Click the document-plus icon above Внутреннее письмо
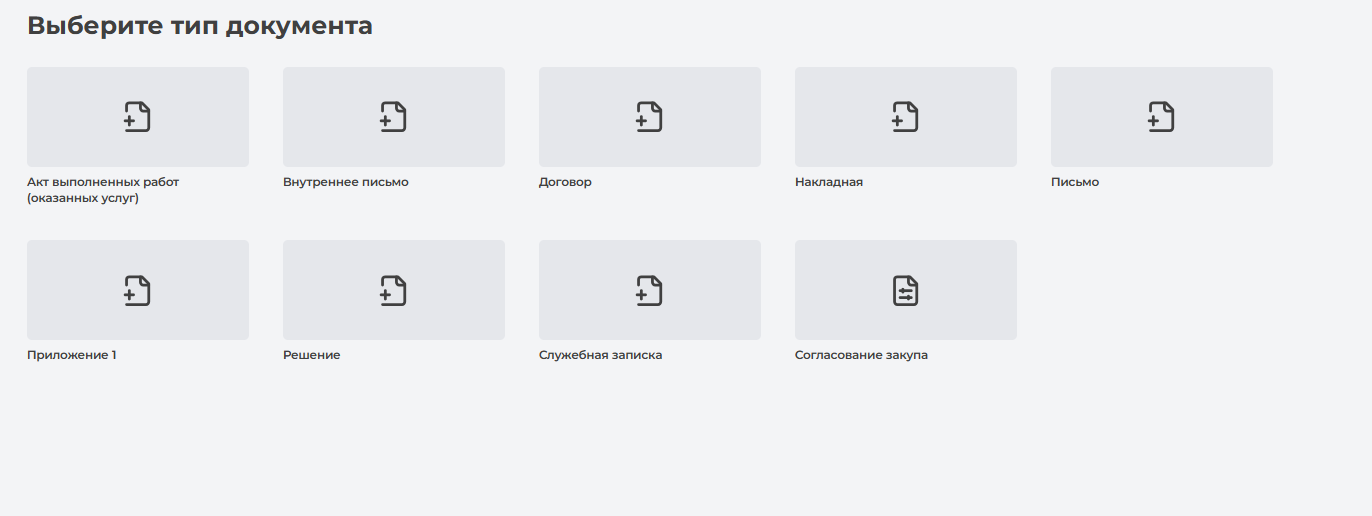Viewport: 1372px width, 516px height. click(393, 117)
